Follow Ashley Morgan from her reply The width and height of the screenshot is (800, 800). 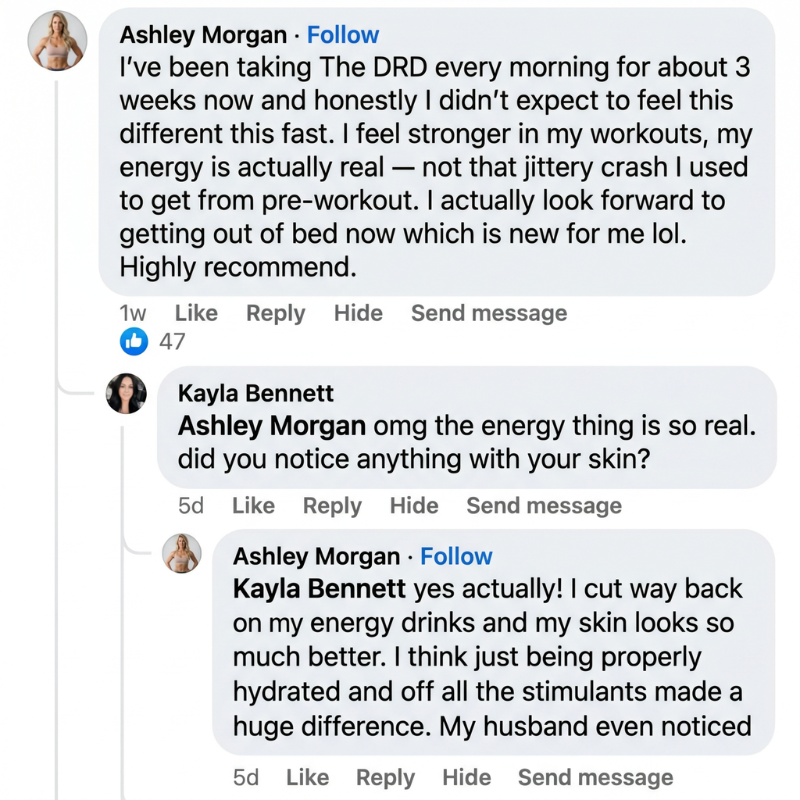pyautogui.click(x=456, y=556)
